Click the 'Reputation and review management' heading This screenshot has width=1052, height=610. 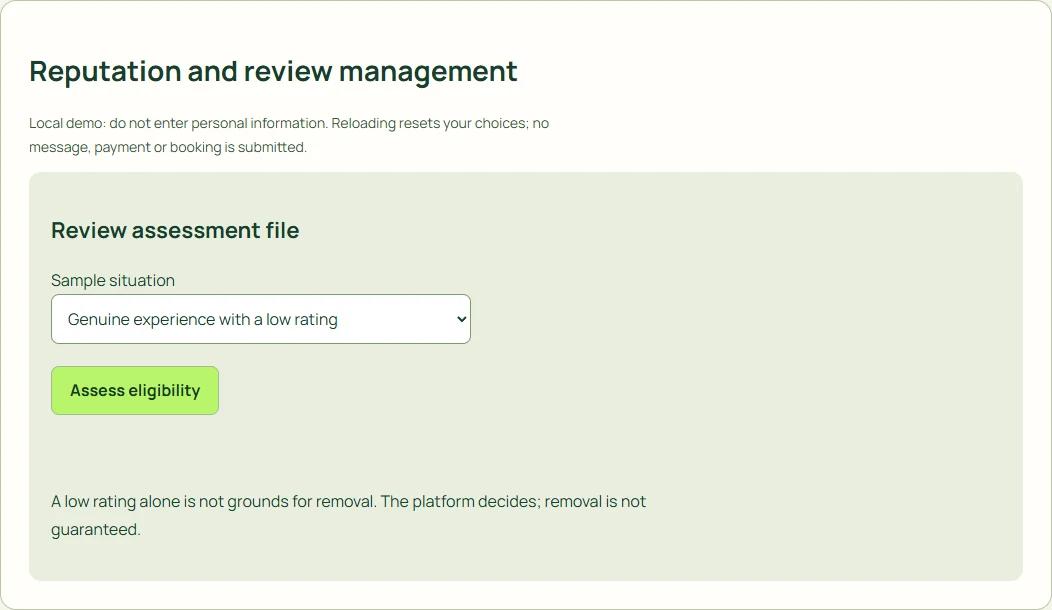pos(273,71)
